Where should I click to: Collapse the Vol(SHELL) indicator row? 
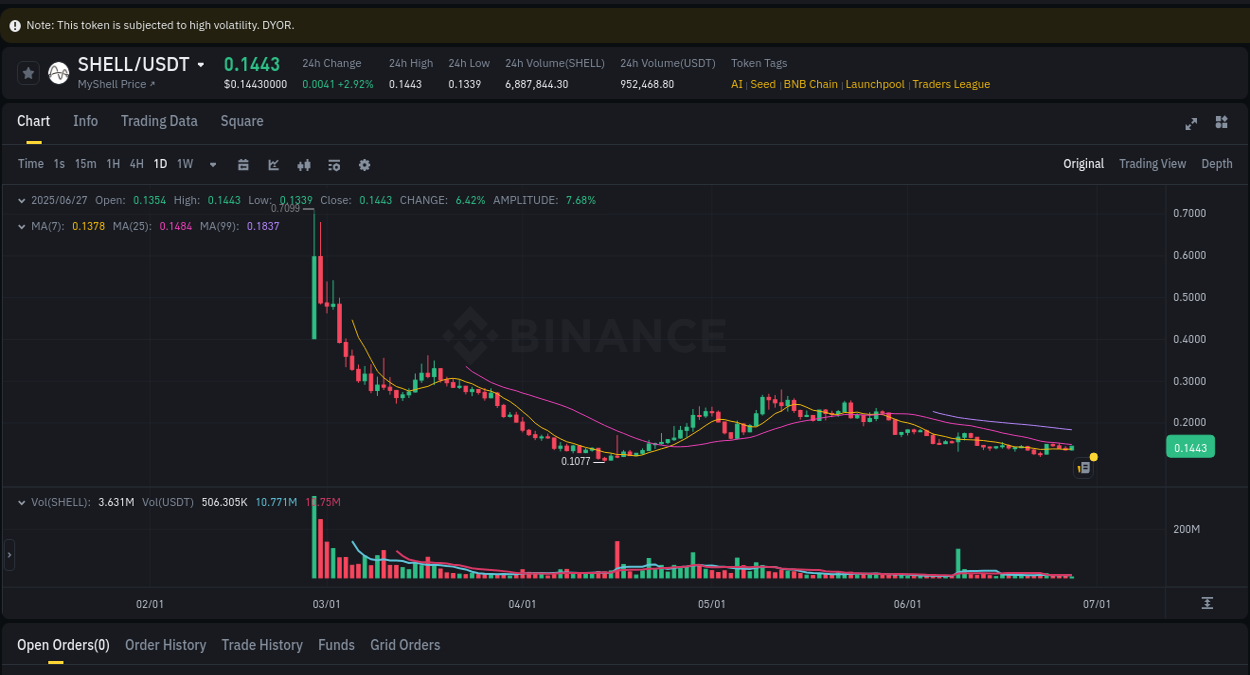[x=20, y=502]
